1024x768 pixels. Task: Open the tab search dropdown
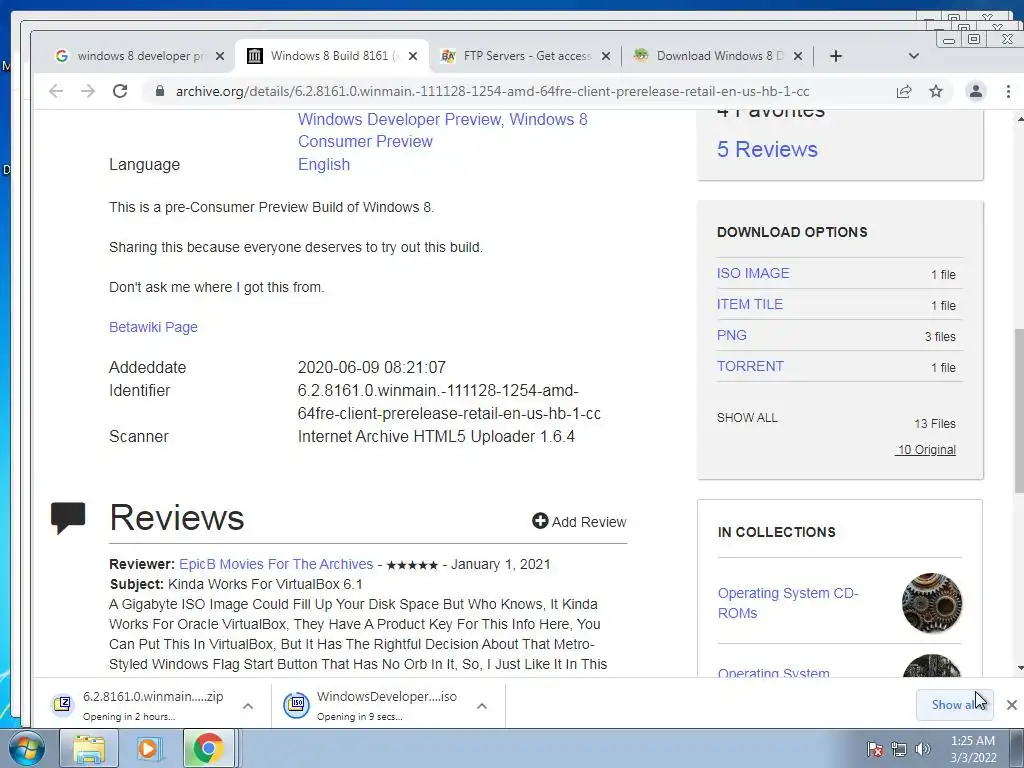[x=914, y=56]
